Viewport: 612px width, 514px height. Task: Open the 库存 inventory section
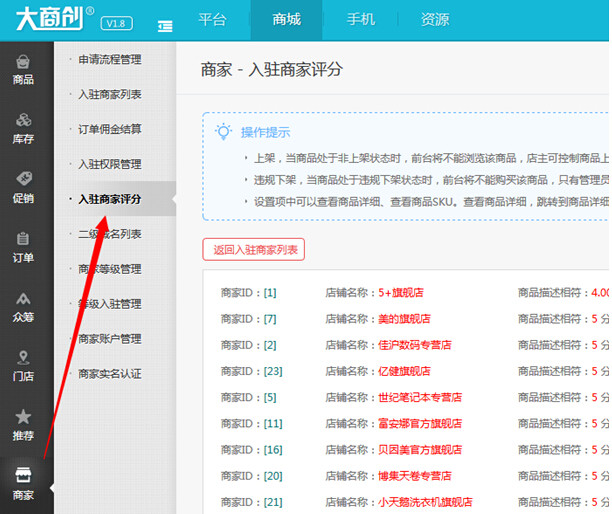pos(23,129)
